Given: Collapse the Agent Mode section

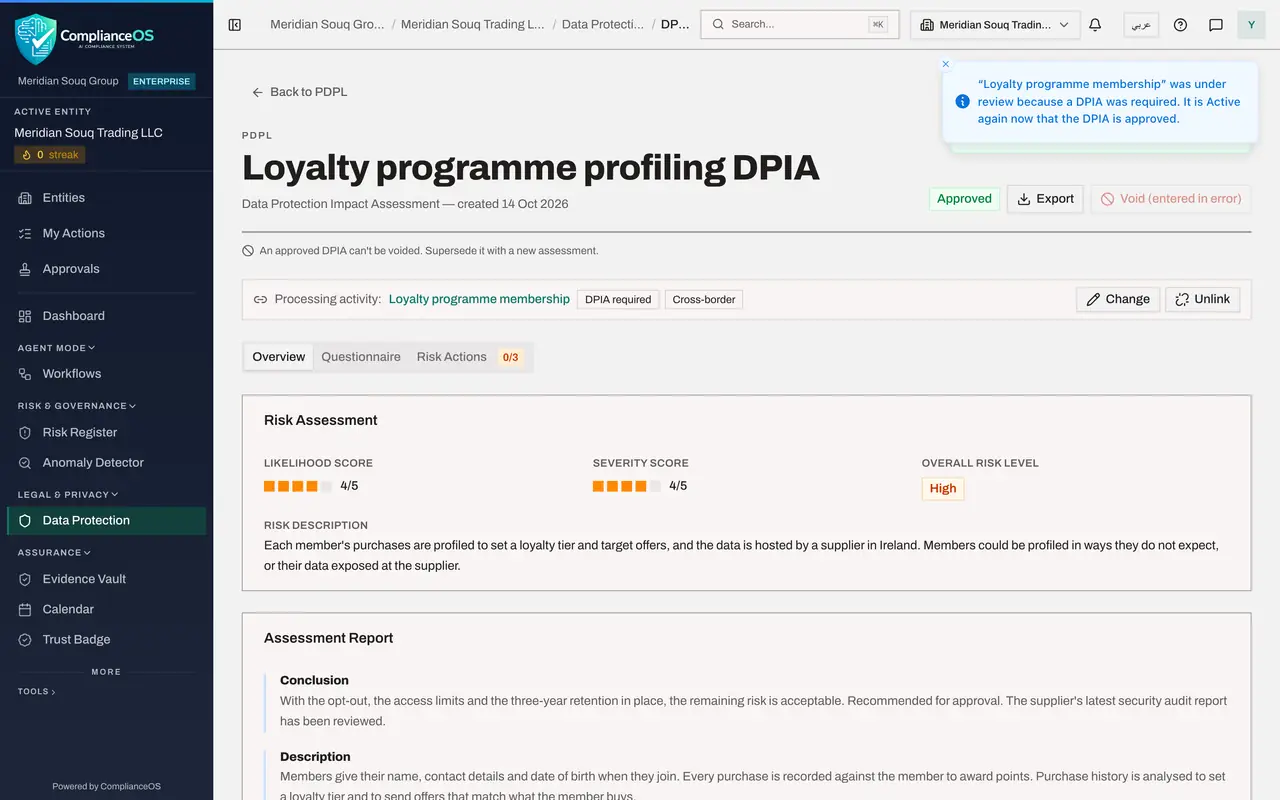Looking at the screenshot, I should pyautogui.click(x=56, y=348).
